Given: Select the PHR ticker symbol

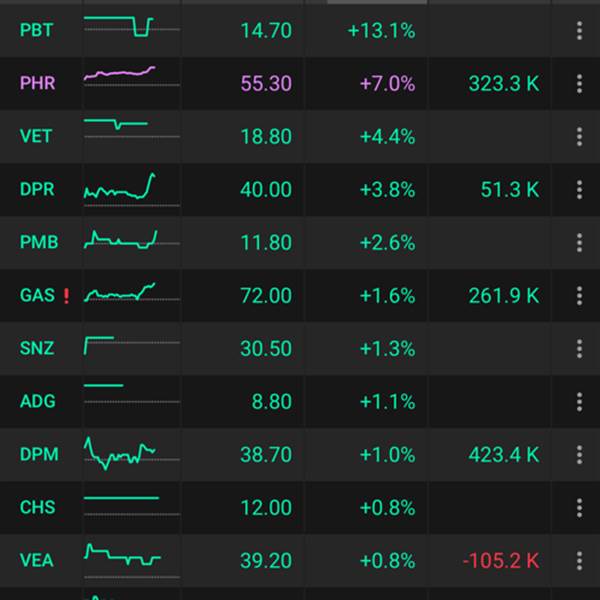Looking at the screenshot, I should (x=38, y=83).
